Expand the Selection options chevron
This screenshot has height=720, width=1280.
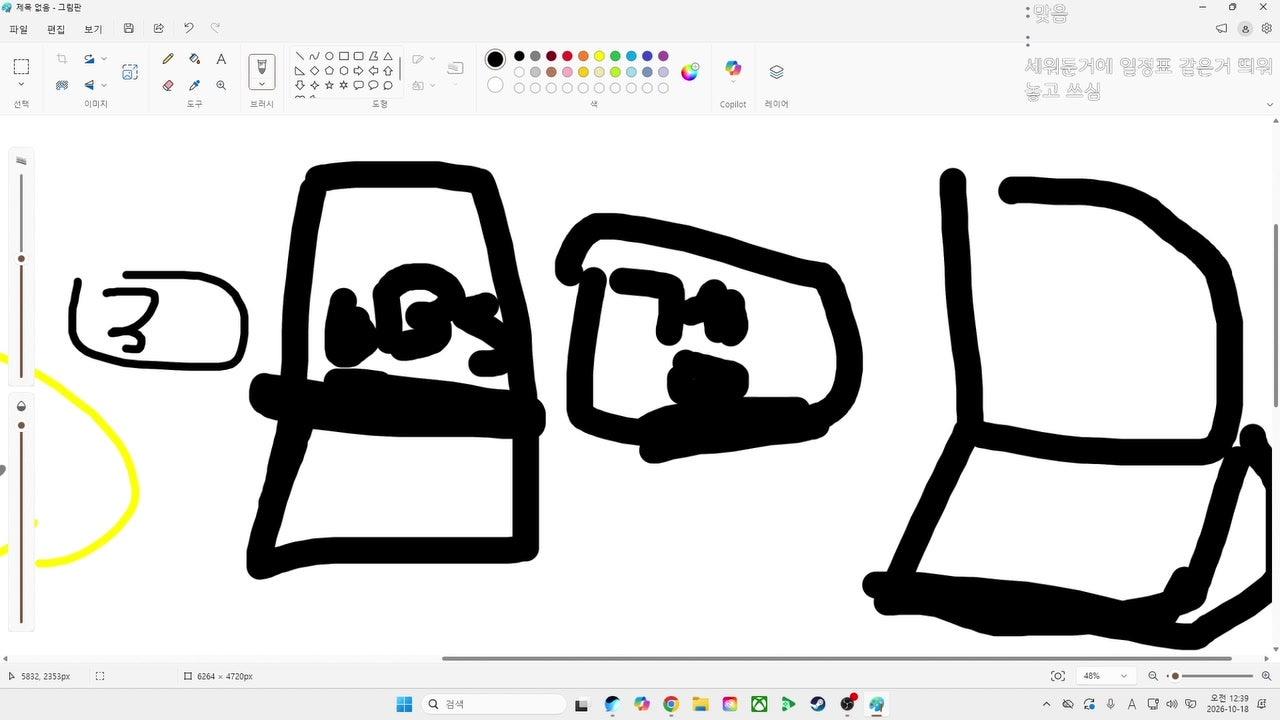click(x=21, y=85)
